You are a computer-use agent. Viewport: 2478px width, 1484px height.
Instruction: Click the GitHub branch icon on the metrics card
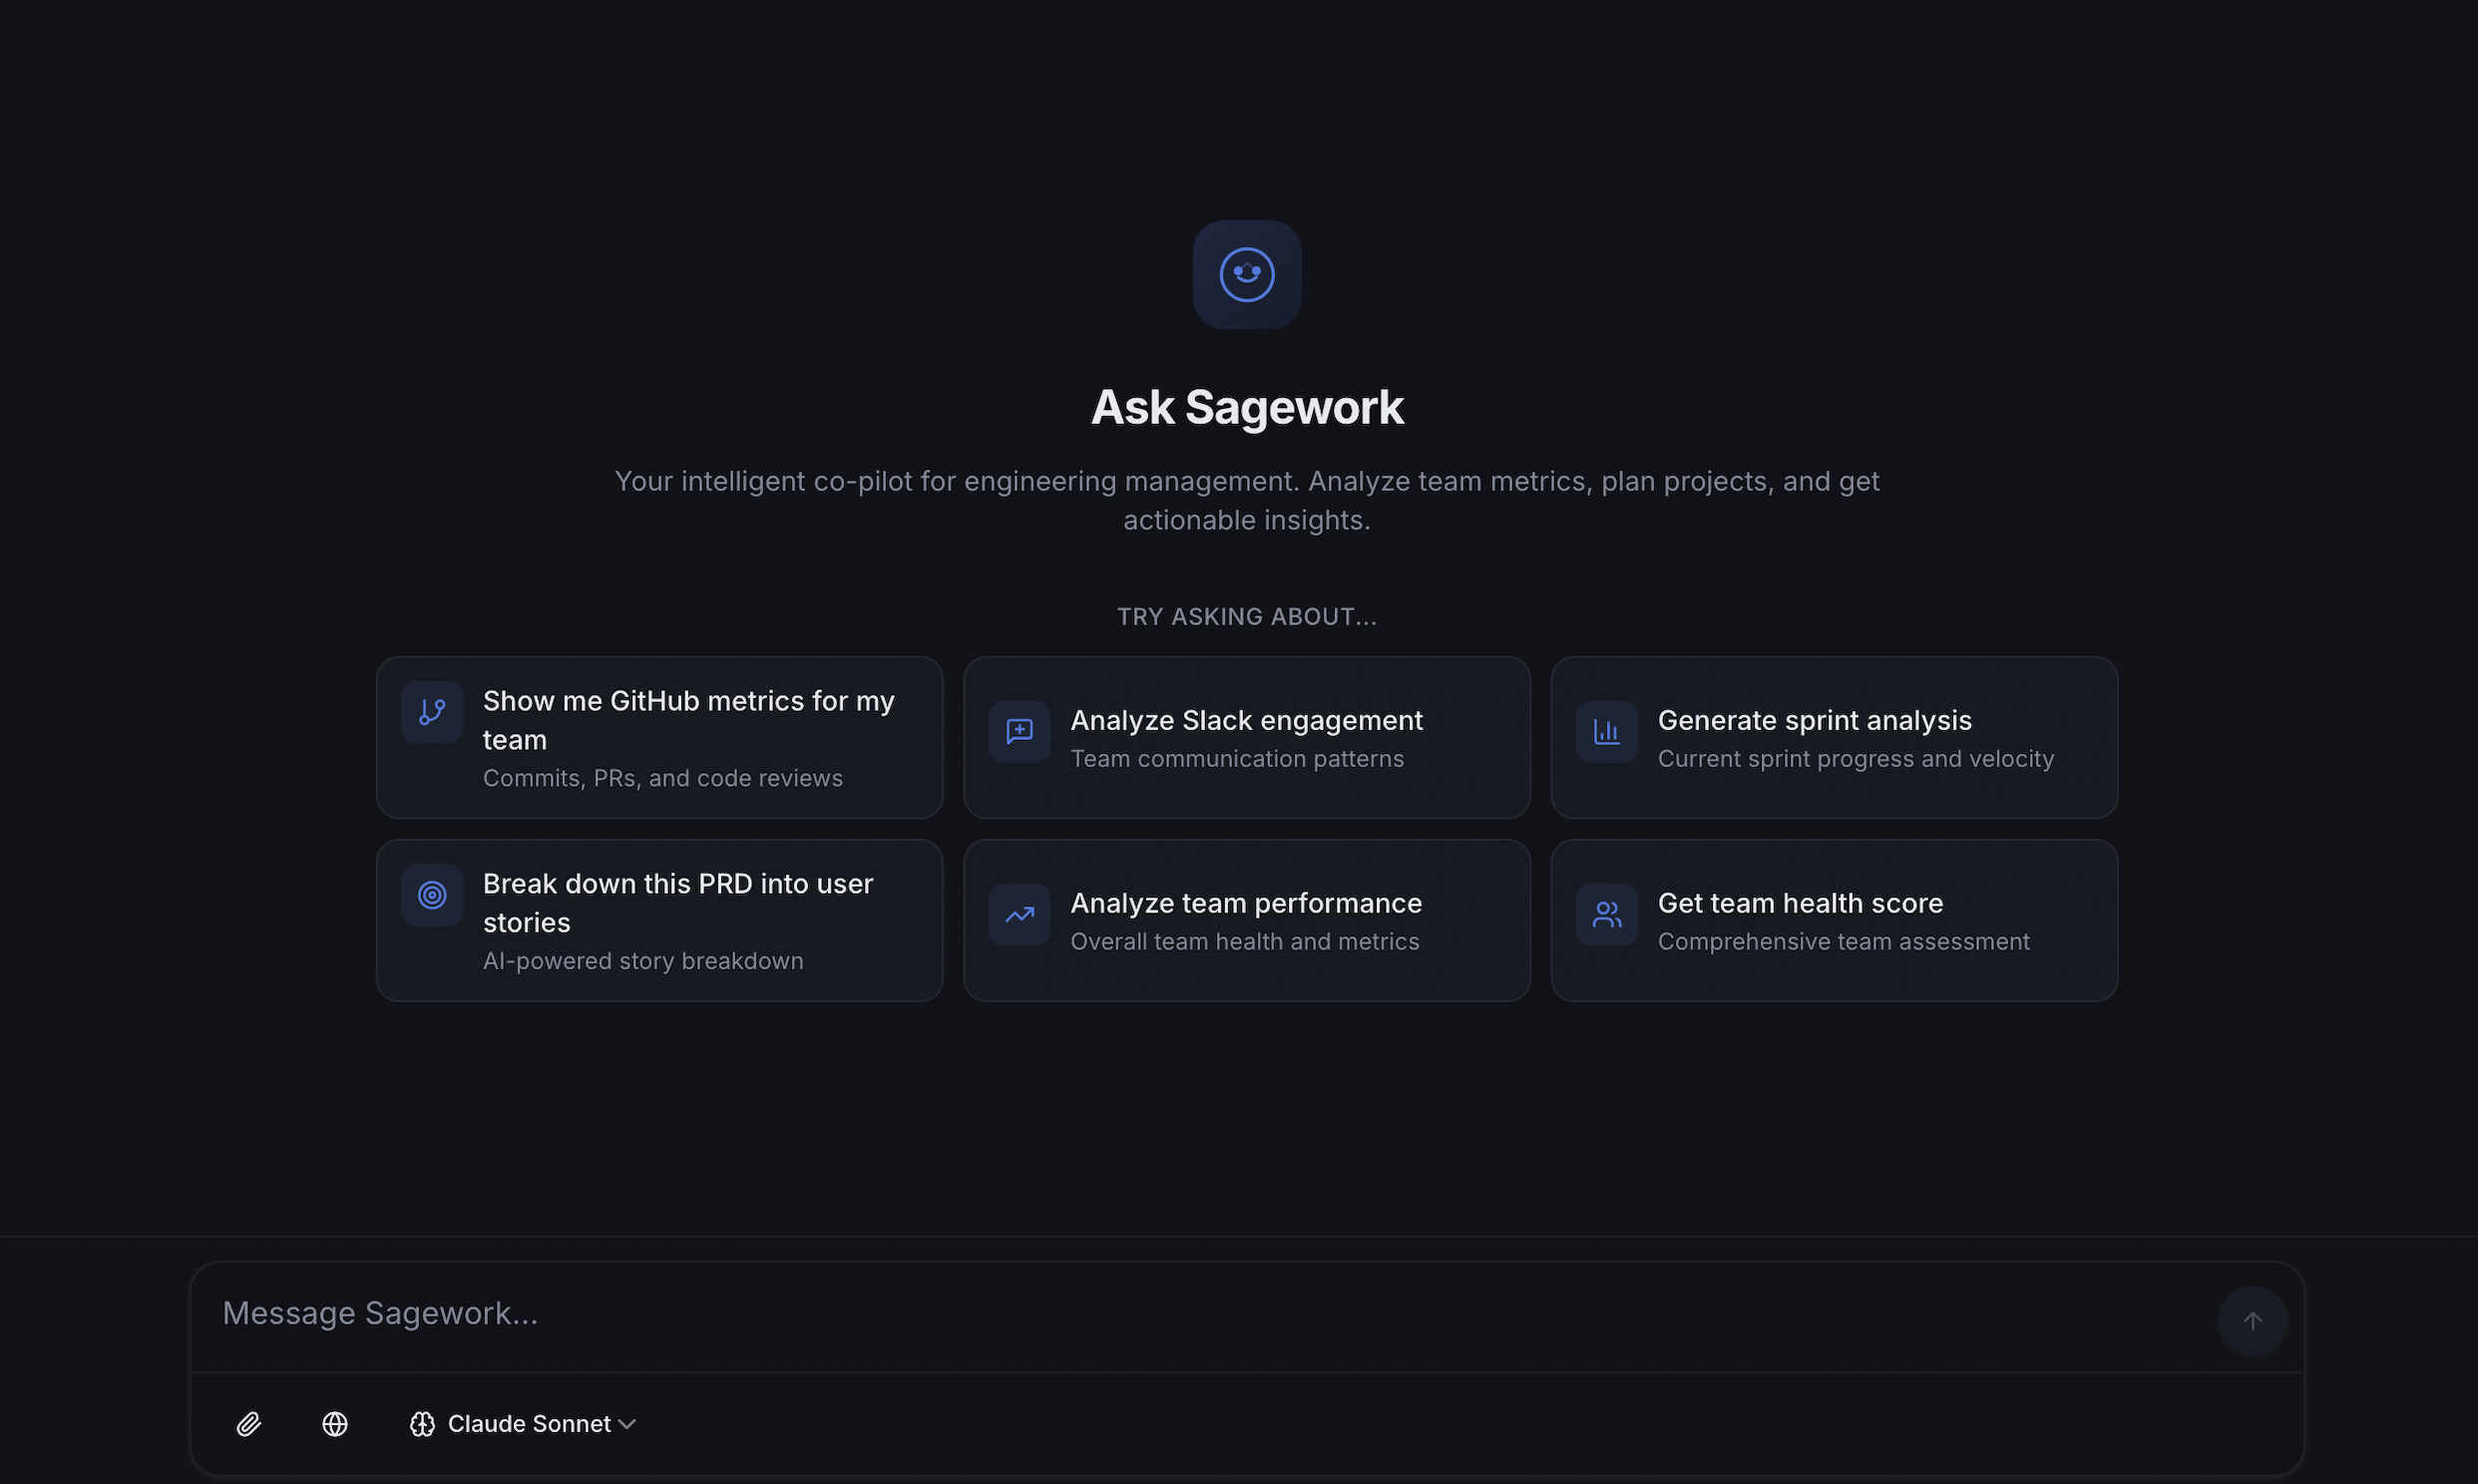(431, 712)
